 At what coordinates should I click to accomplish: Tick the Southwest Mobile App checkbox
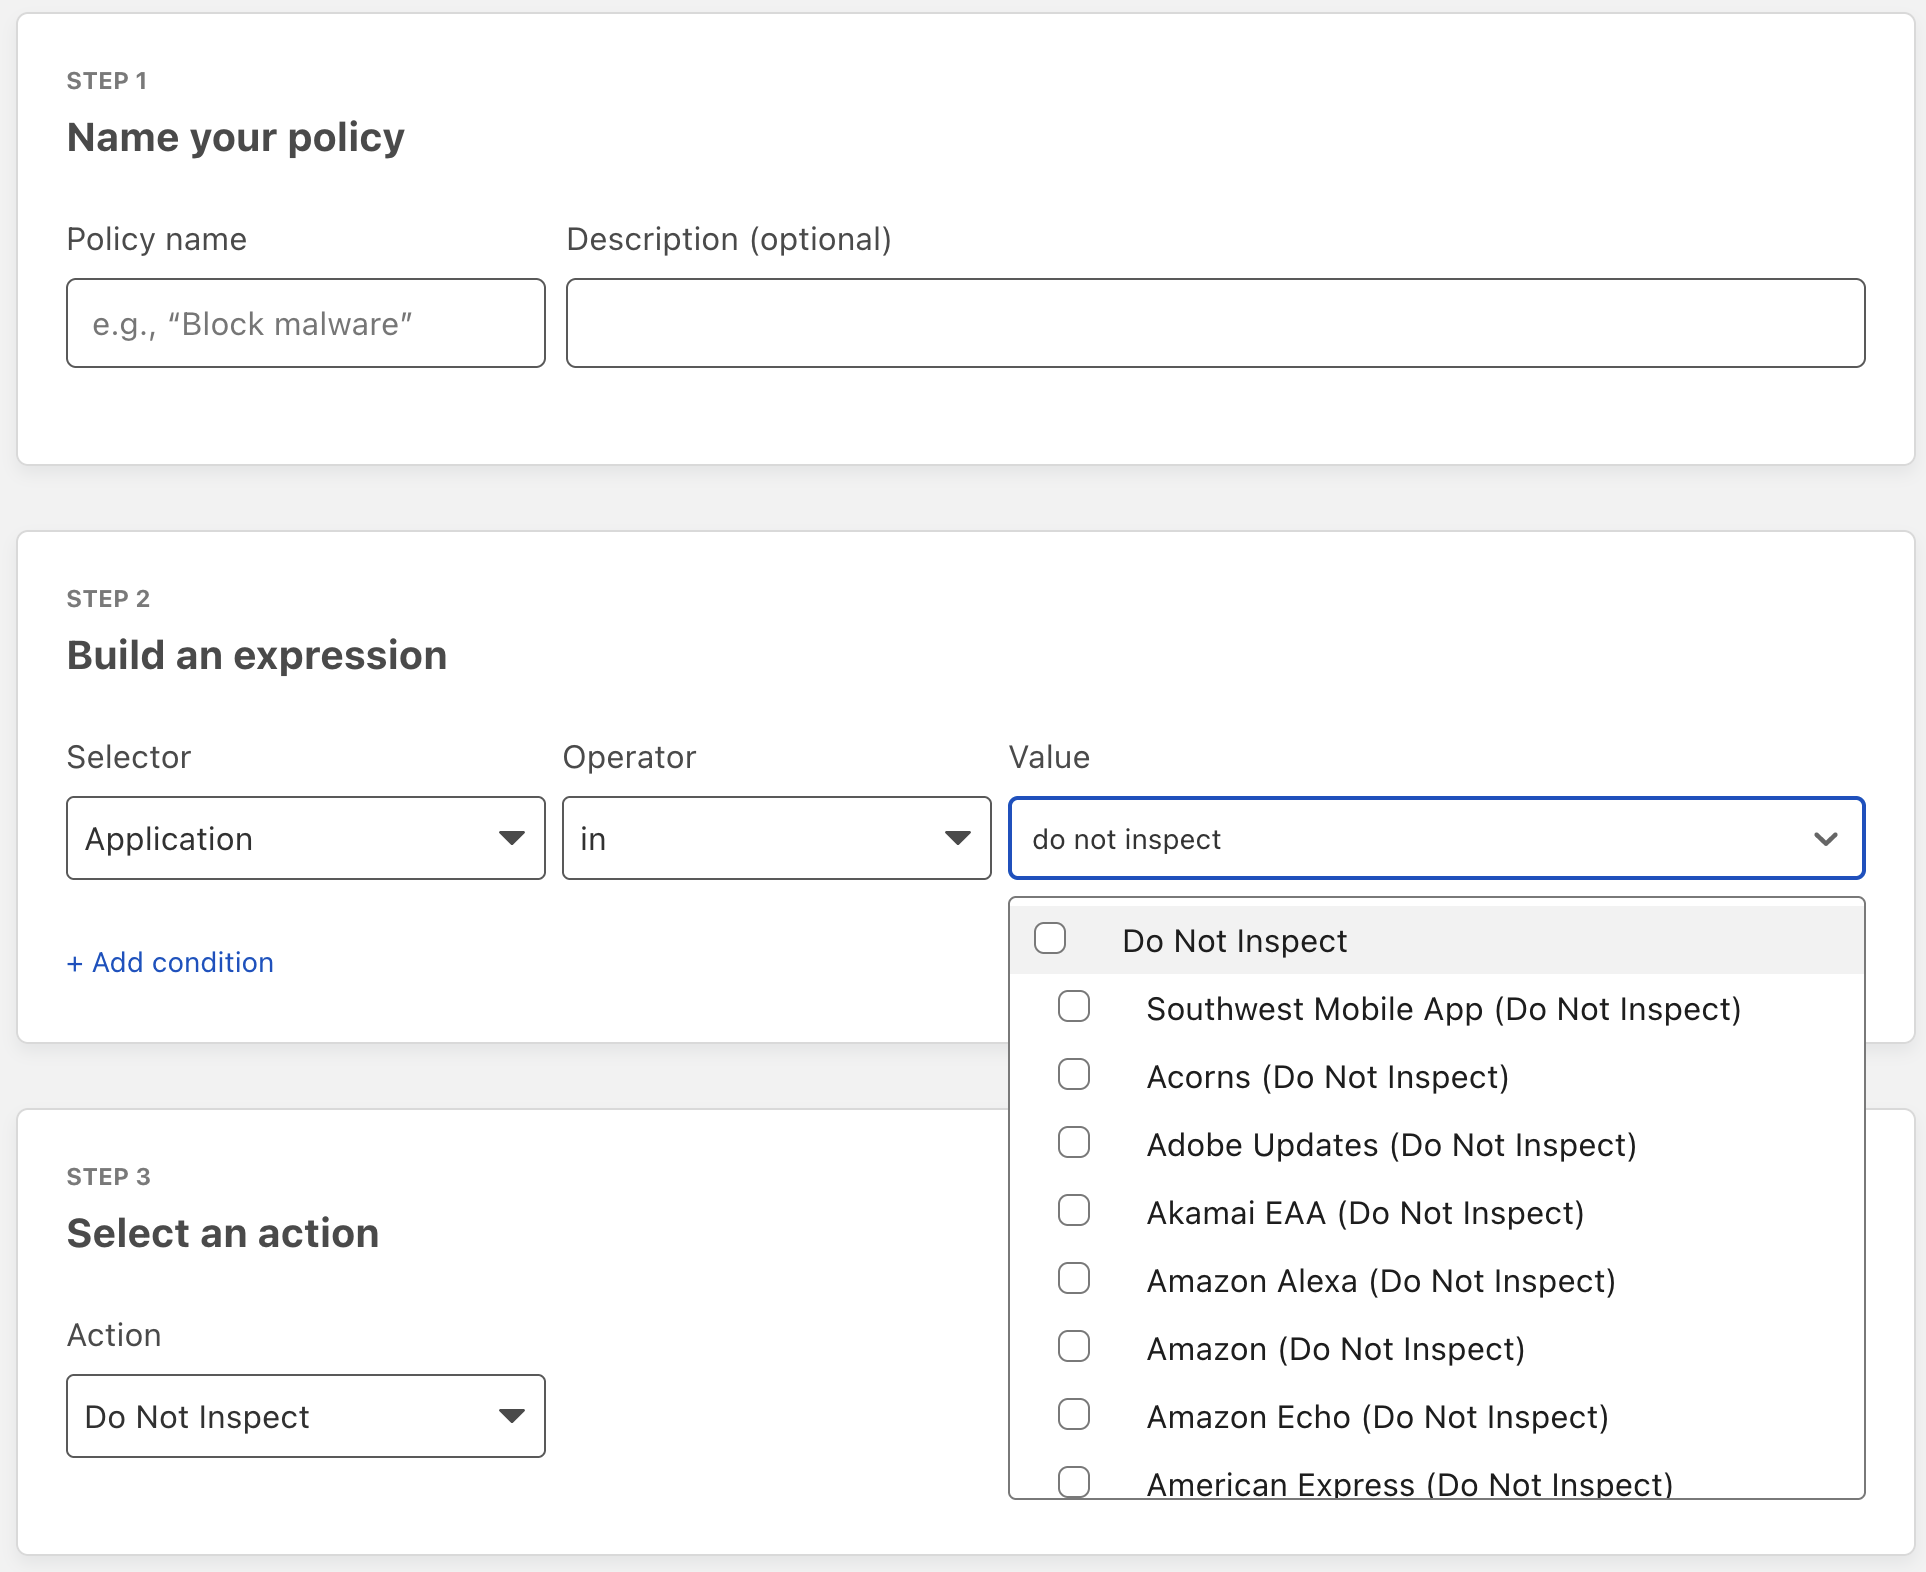tap(1074, 1007)
